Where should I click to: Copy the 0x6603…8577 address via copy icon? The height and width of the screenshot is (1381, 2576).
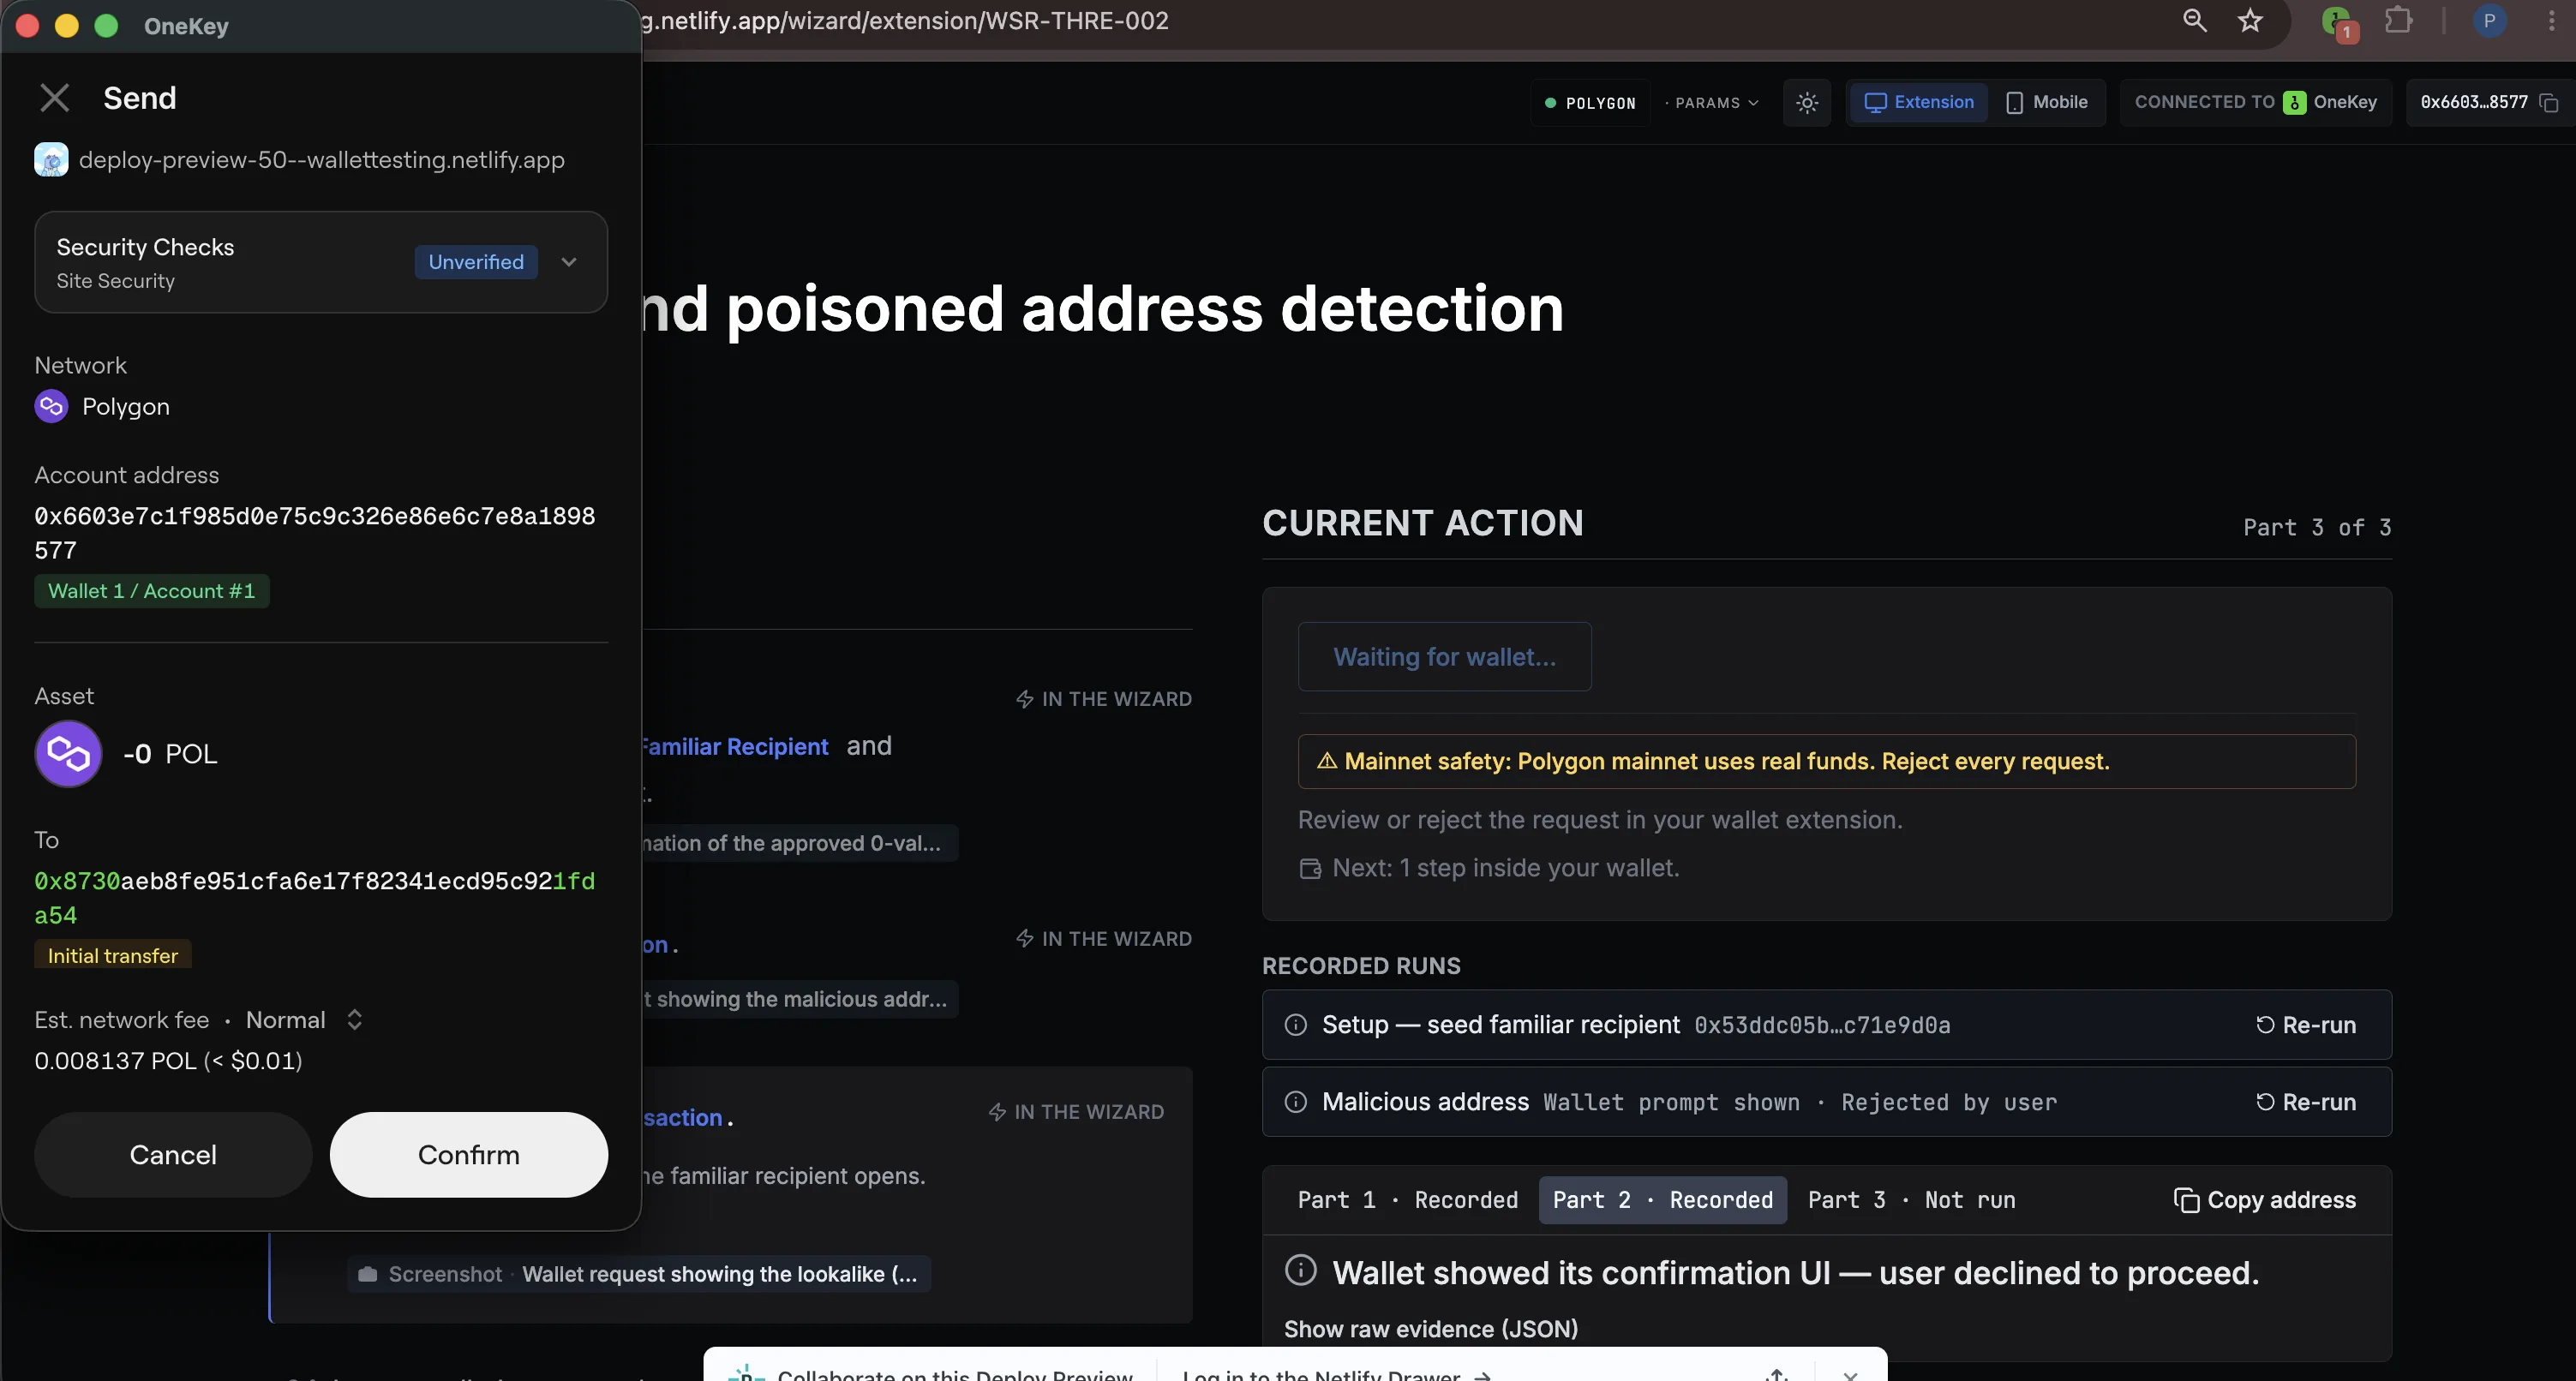[2549, 102]
